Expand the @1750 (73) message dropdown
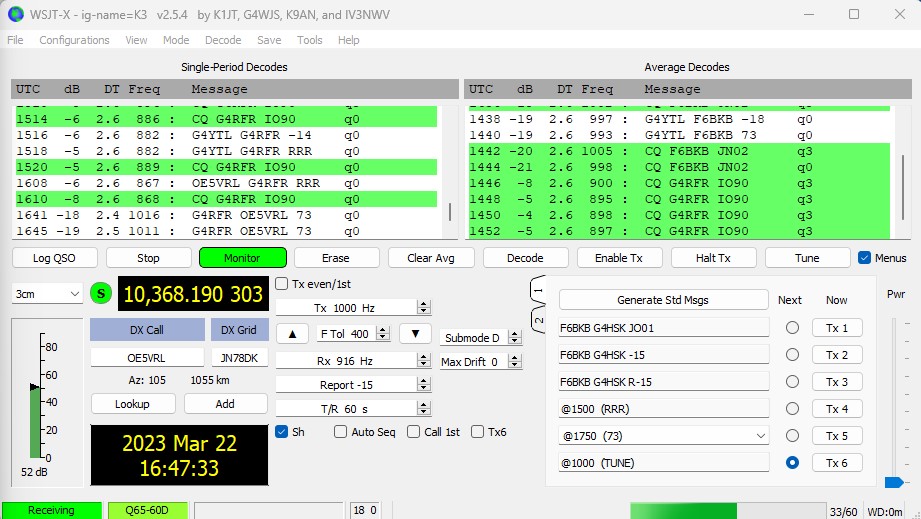The width and height of the screenshot is (921, 519). 760,436
